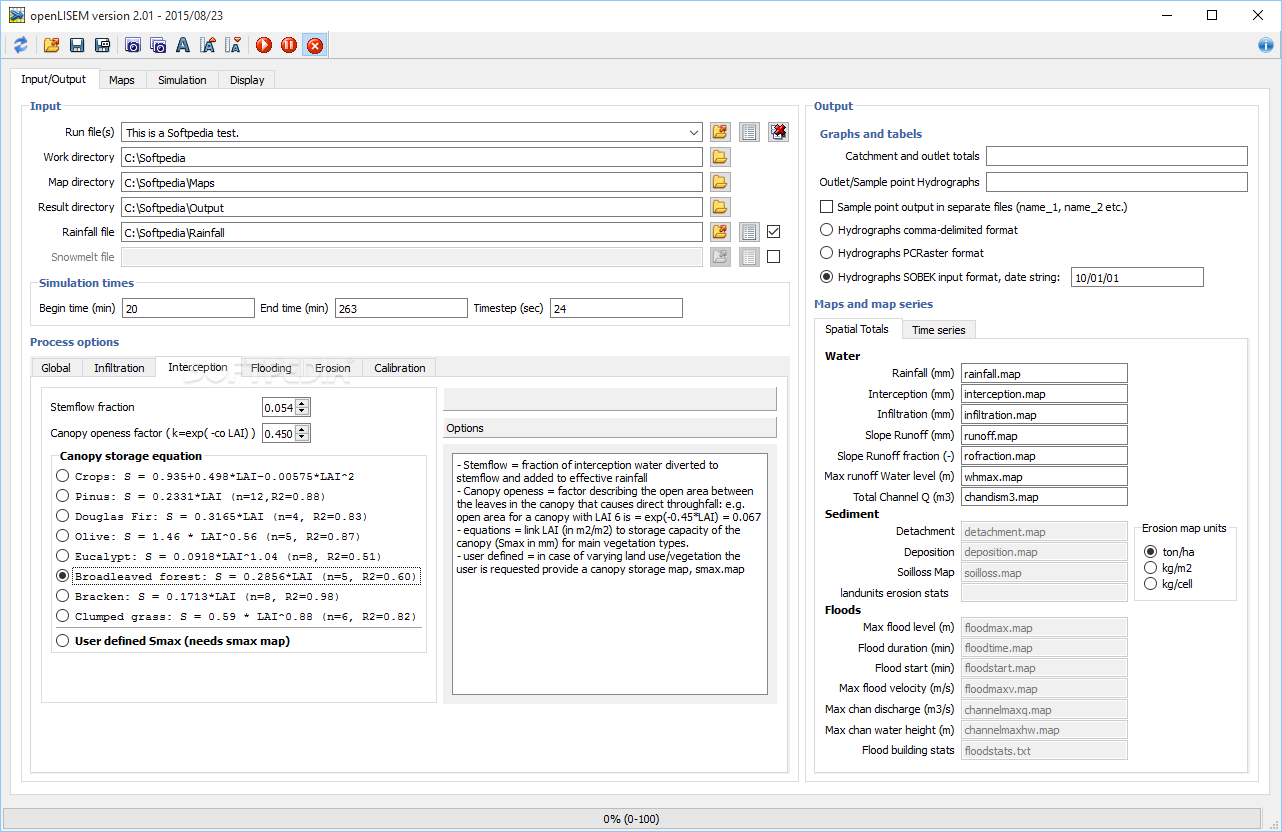Select Olive canopy storage equation

click(x=208, y=536)
